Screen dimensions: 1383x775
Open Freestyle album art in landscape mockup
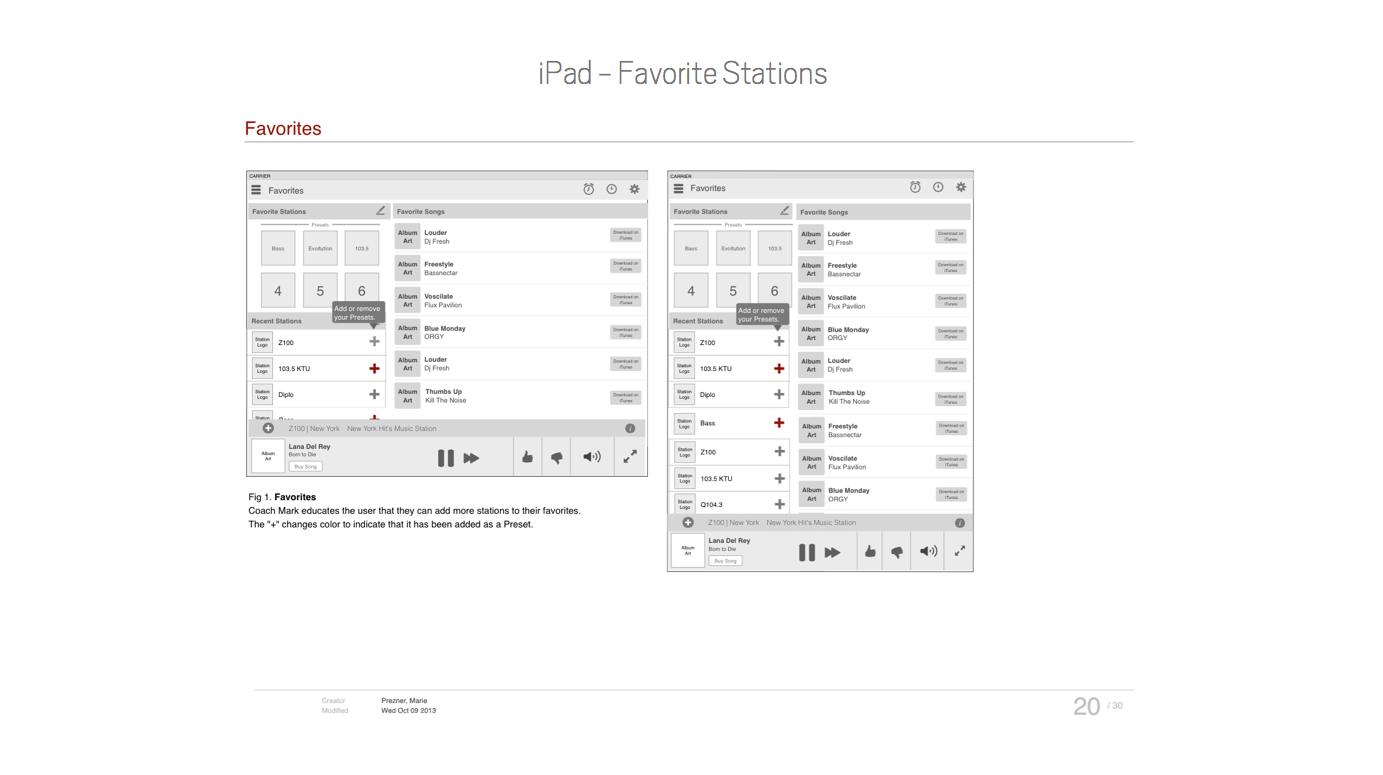pos(407,268)
